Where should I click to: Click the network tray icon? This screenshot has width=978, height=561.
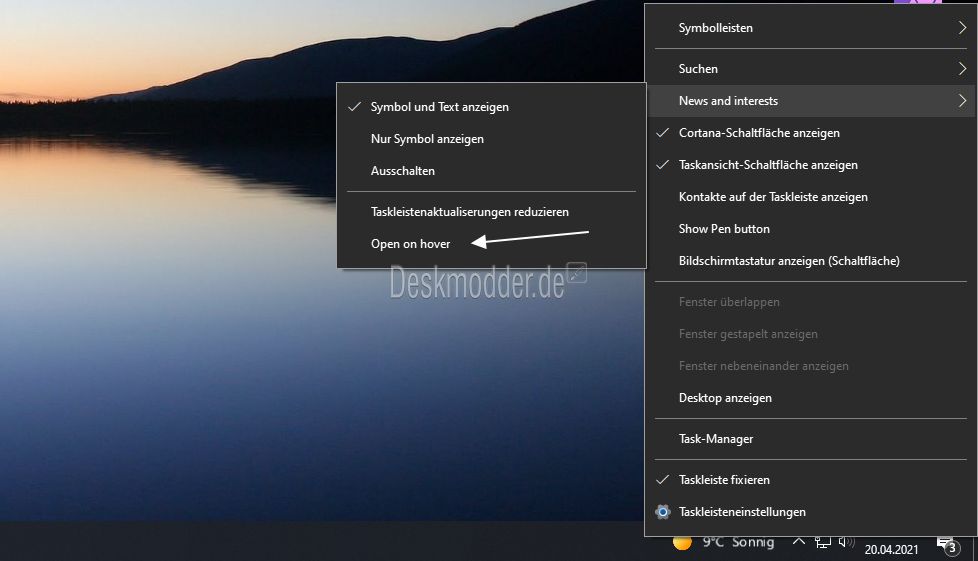coord(823,542)
